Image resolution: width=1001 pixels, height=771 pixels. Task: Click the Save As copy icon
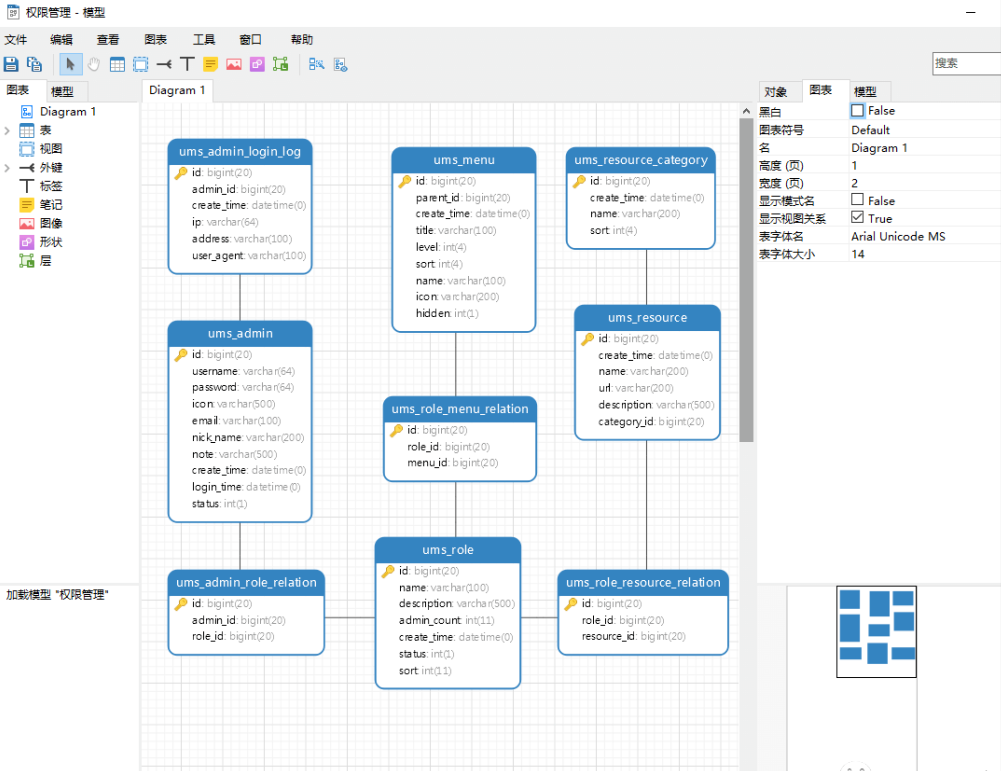click(x=34, y=64)
